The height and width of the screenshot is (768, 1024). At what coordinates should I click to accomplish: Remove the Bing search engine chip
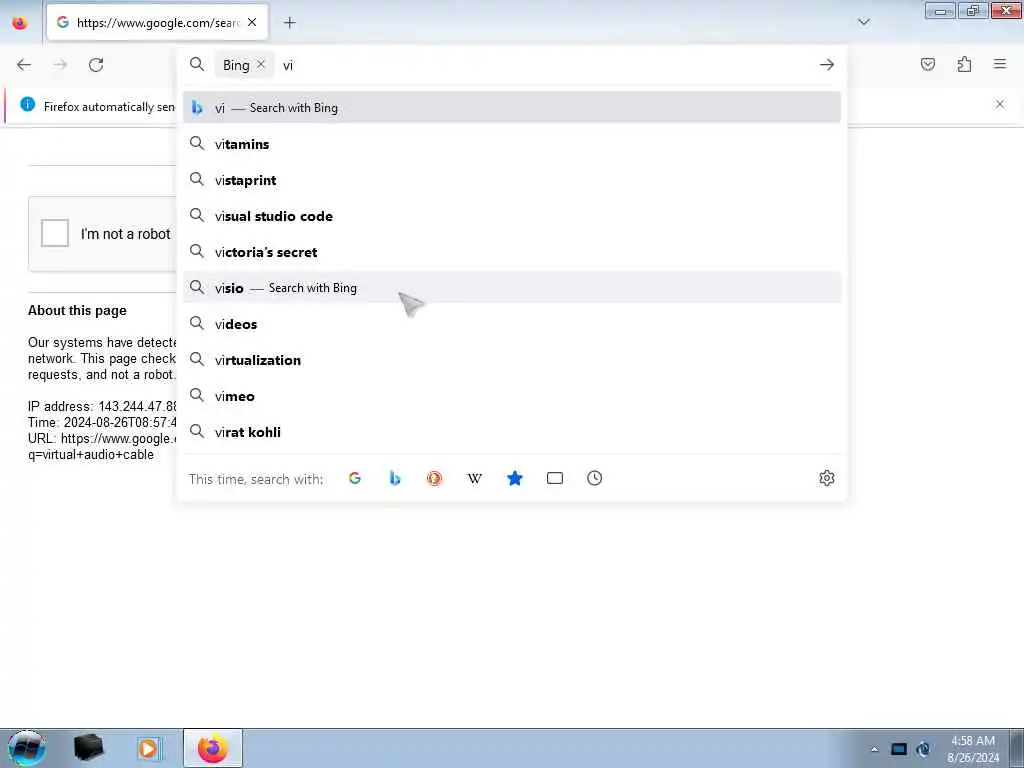(261, 64)
